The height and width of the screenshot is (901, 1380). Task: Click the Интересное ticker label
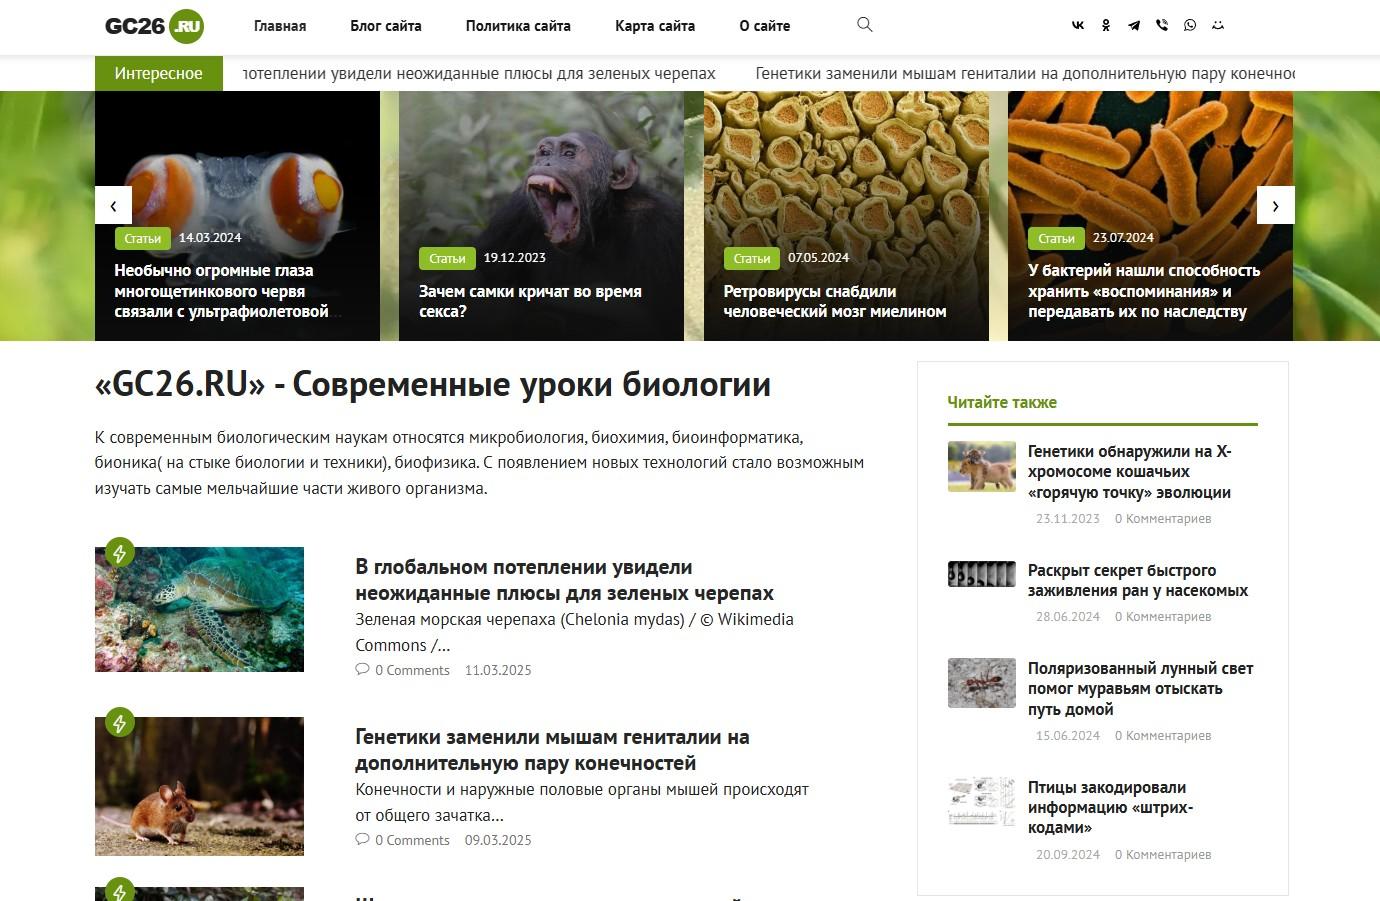point(158,73)
